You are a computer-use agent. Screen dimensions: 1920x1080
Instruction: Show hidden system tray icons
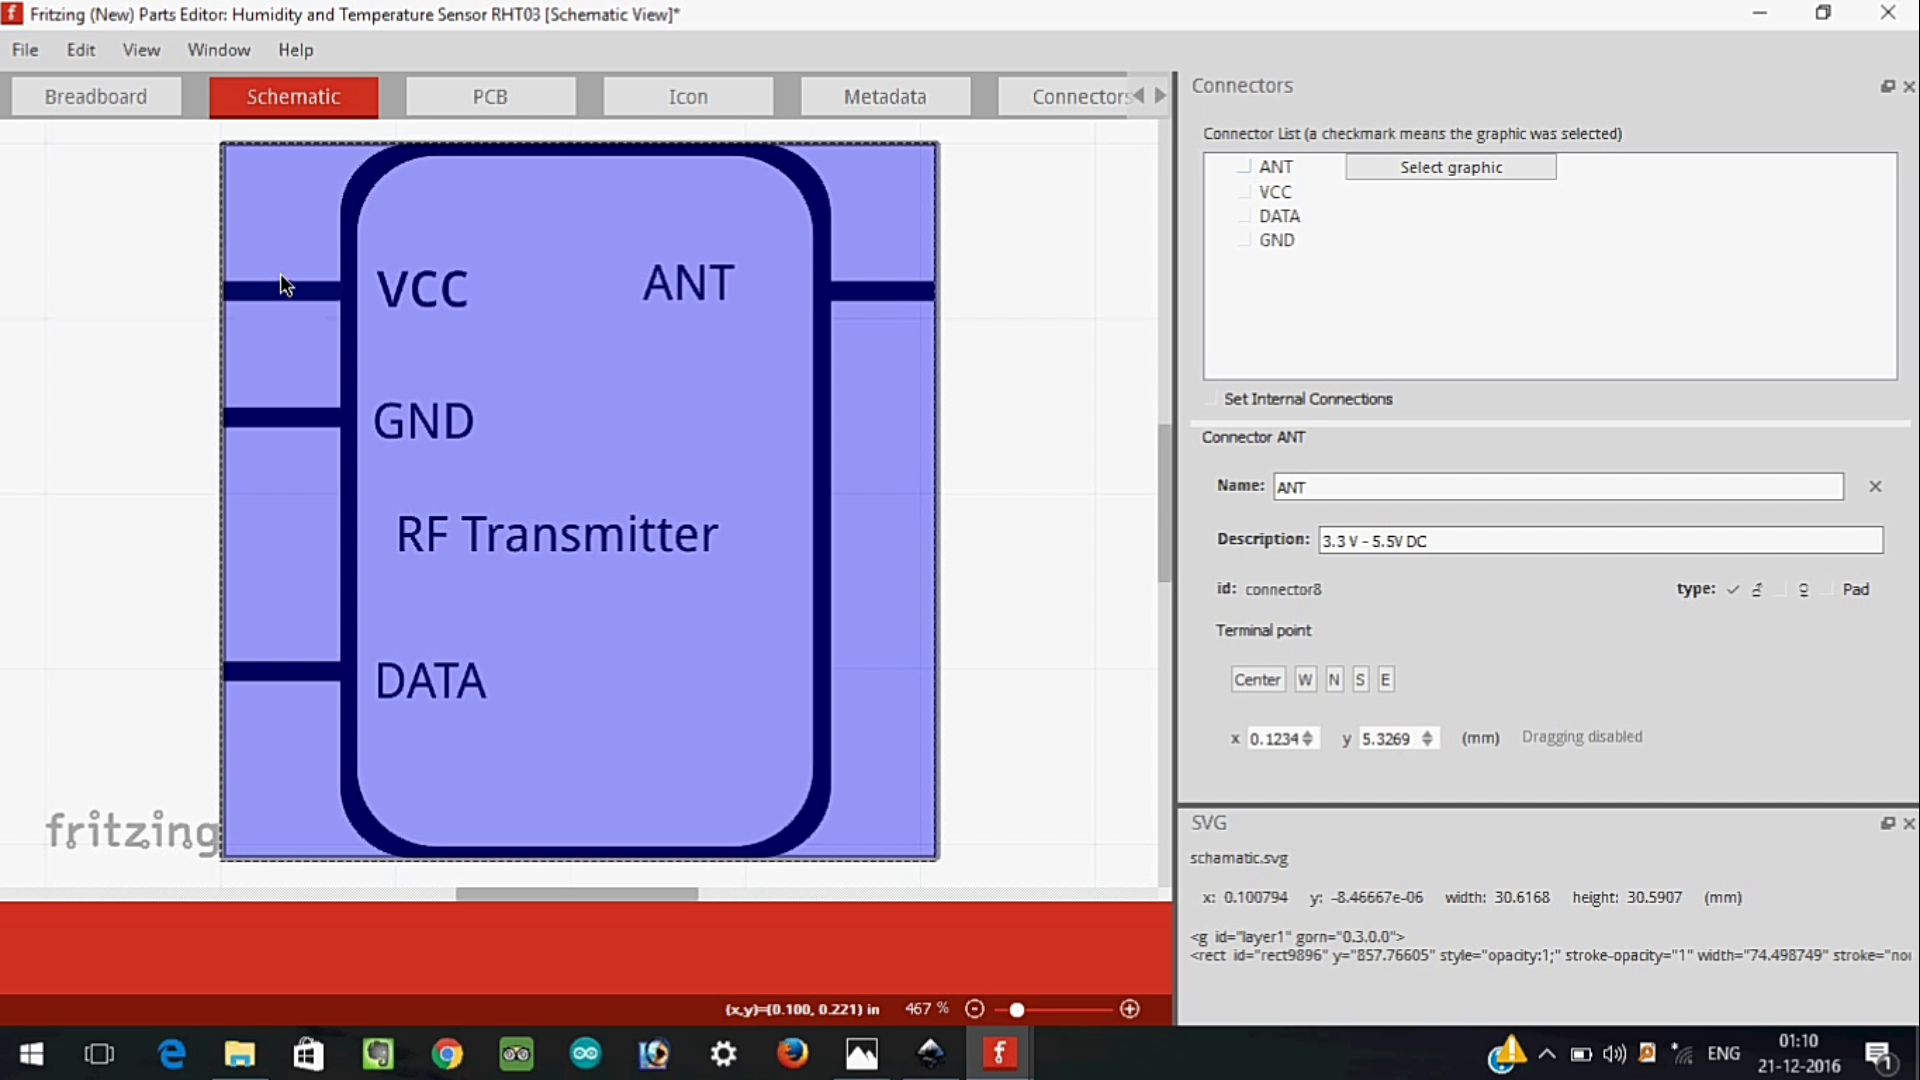coord(1547,1054)
